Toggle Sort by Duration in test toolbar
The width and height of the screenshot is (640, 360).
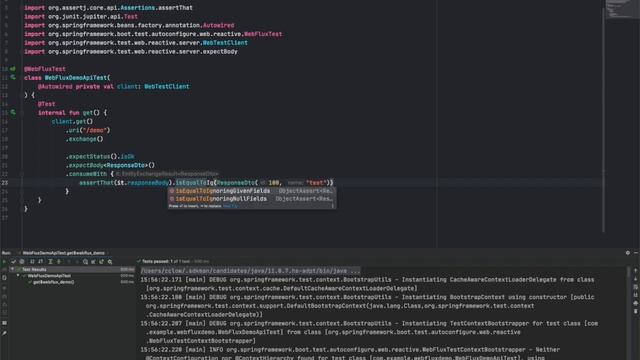click(40, 262)
